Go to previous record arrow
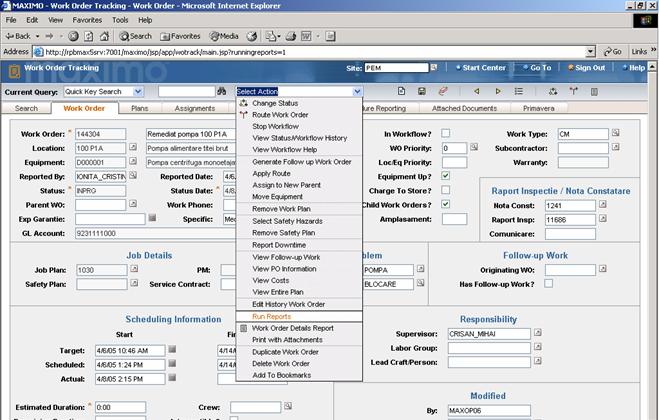 477,91
